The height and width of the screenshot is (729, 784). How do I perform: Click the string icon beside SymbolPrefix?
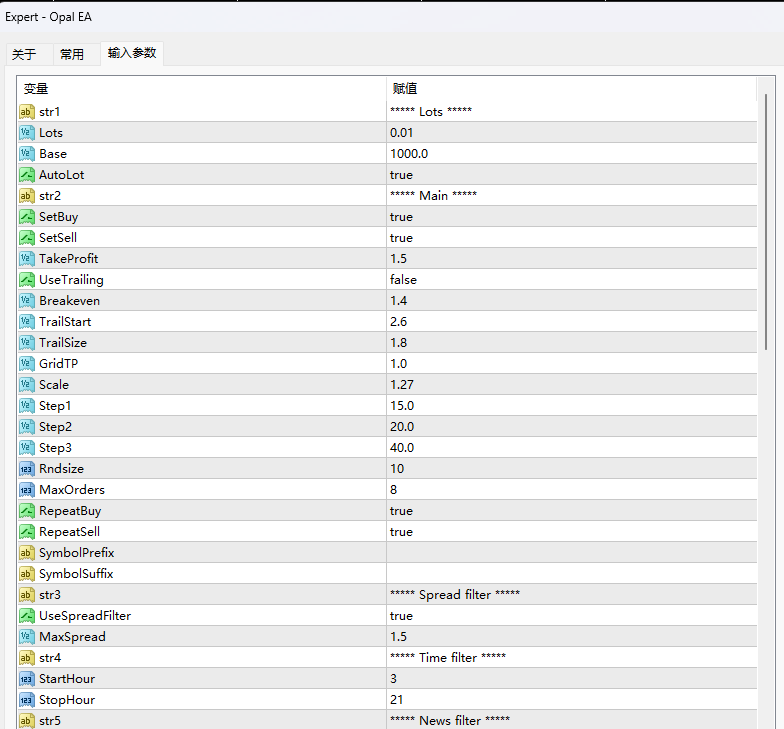click(27, 553)
